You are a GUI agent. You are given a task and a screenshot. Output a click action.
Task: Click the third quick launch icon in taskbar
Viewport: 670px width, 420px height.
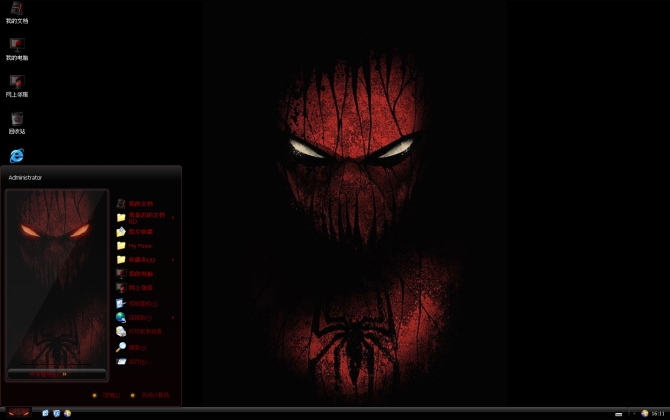point(67,413)
